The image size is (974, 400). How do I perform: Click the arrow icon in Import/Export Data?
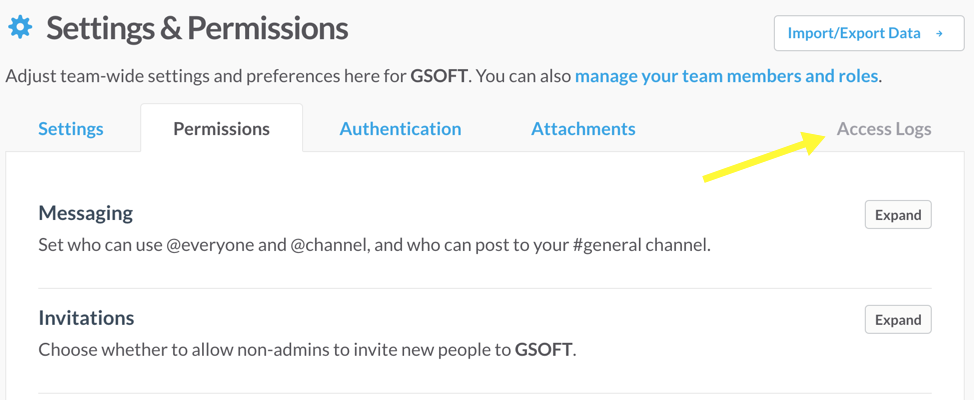tap(939, 33)
